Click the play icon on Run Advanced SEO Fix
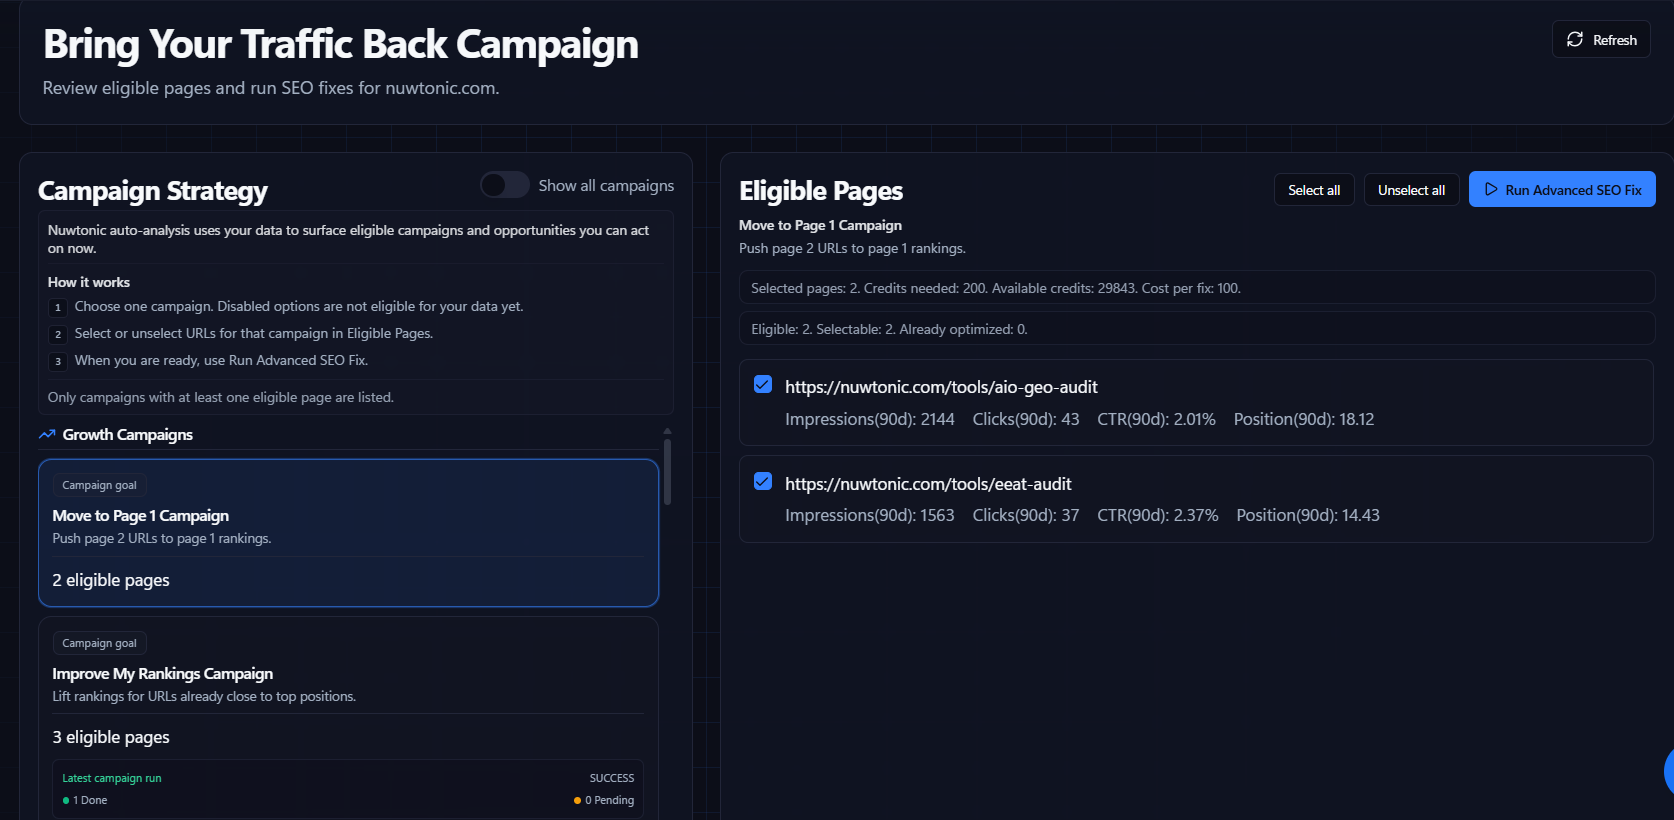1674x820 pixels. 1491,189
